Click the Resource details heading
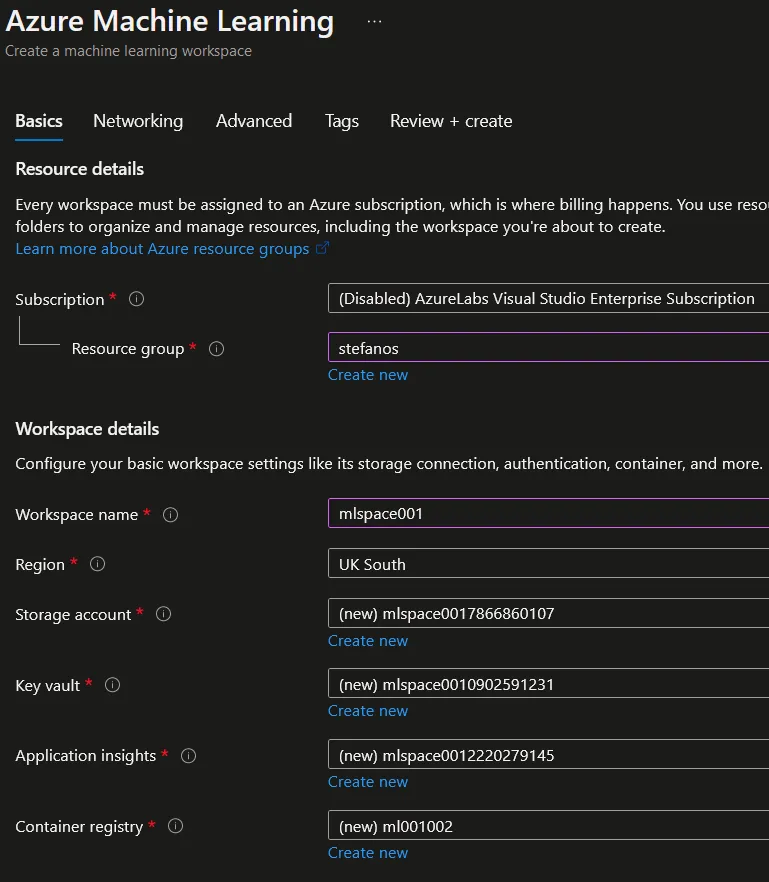 [x=79, y=169]
